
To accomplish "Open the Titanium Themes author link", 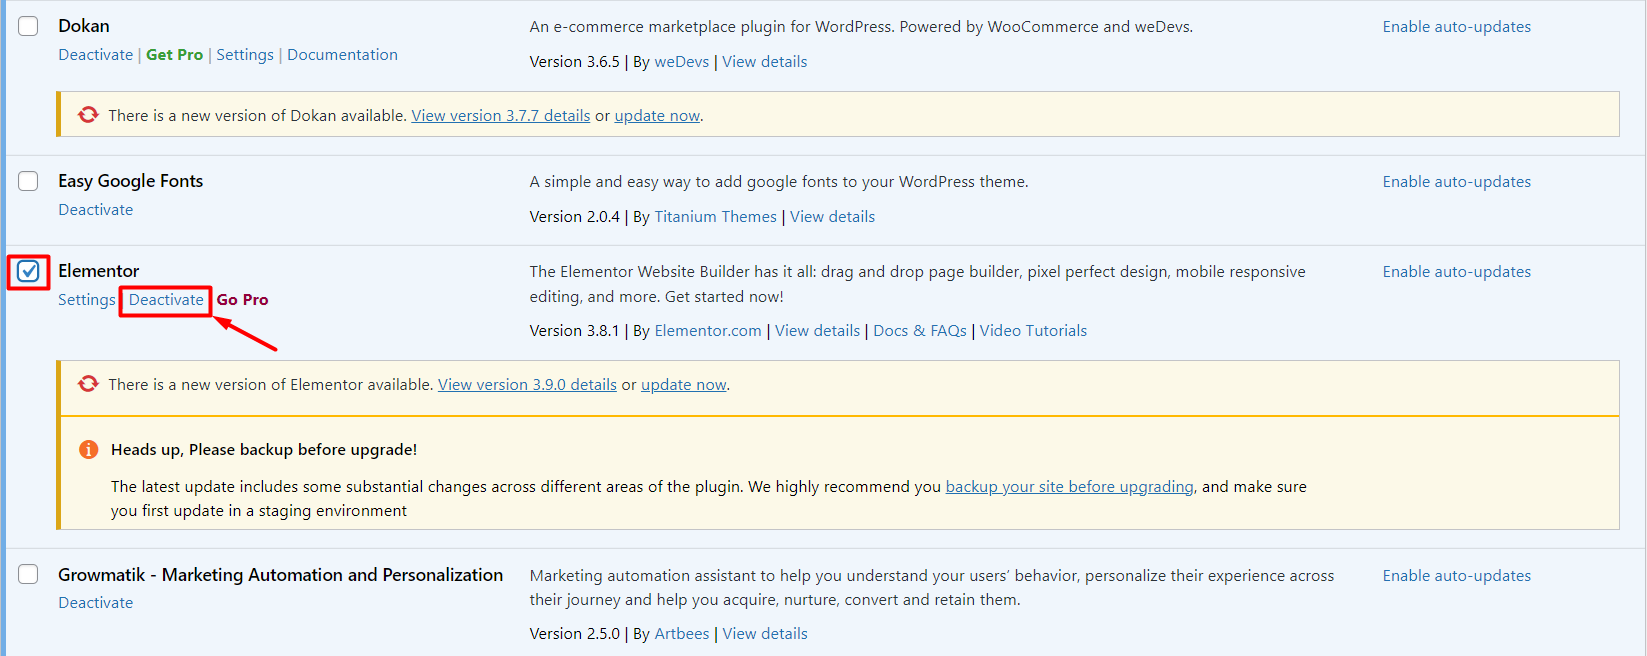I will click(715, 217).
